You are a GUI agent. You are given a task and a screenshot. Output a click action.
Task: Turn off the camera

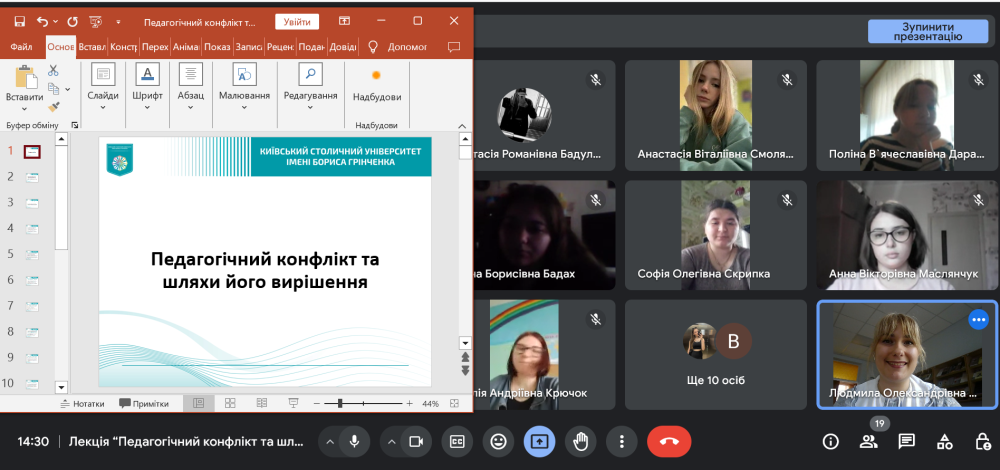(x=417, y=441)
